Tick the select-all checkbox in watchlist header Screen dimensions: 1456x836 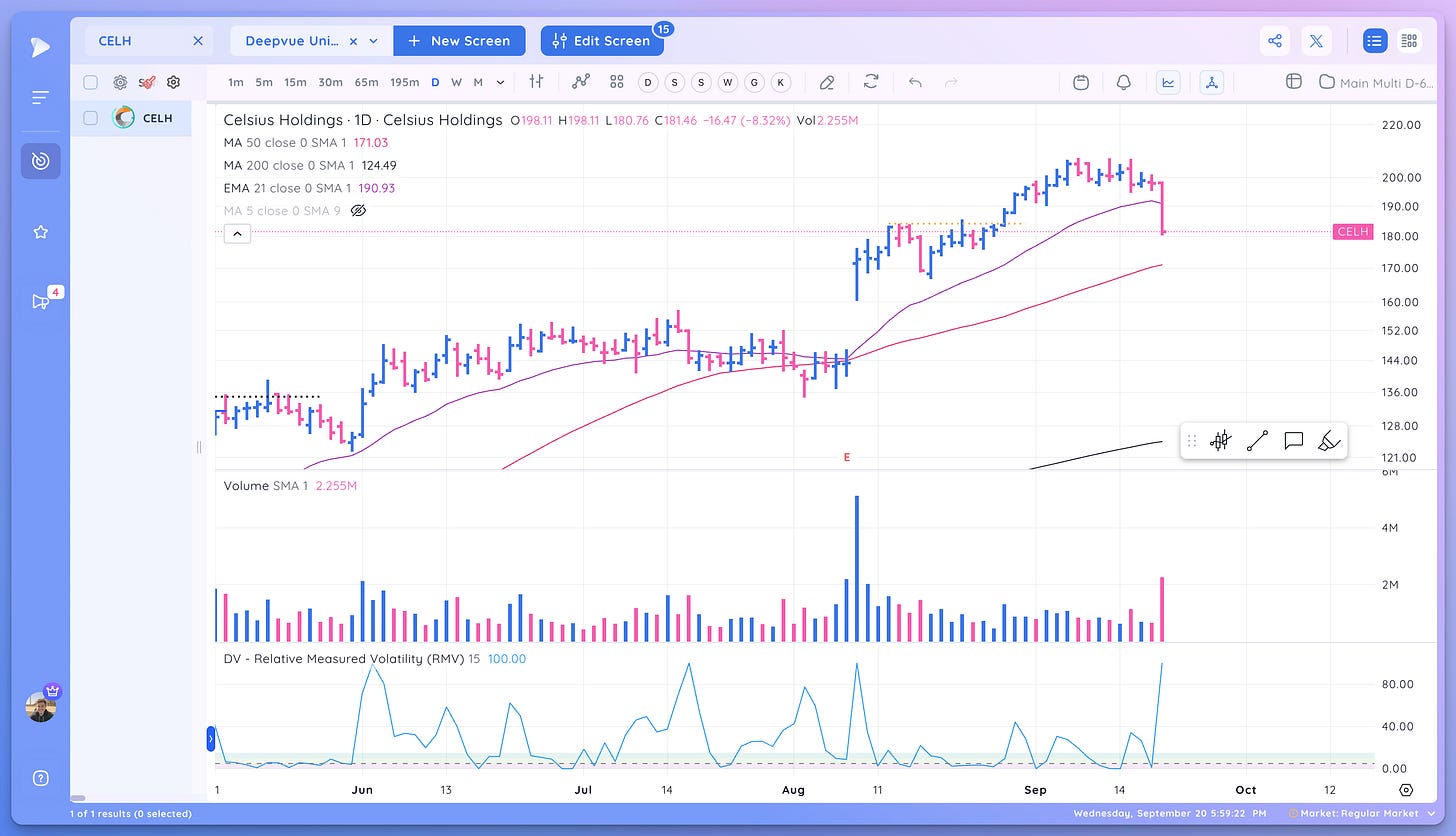coord(90,82)
